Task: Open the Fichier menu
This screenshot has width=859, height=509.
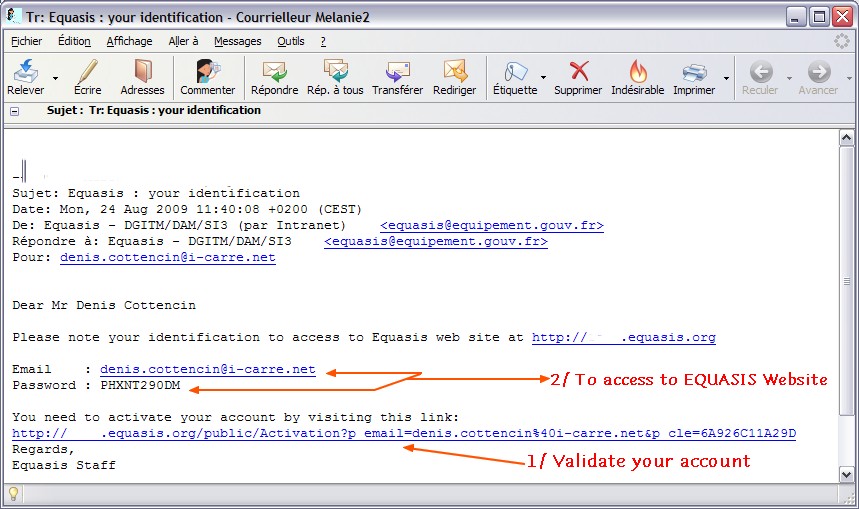Action: 26,41
